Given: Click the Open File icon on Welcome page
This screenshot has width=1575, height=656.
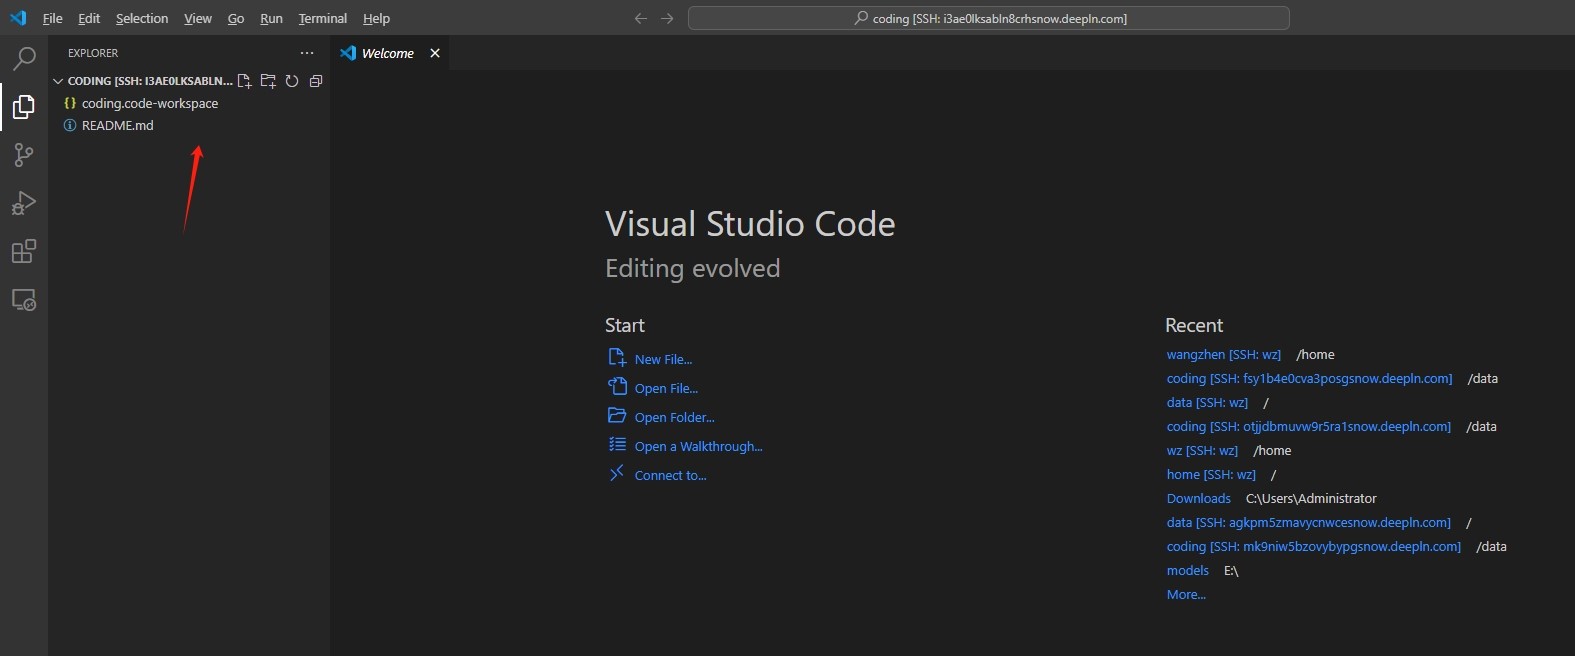Looking at the screenshot, I should [617, 386].
